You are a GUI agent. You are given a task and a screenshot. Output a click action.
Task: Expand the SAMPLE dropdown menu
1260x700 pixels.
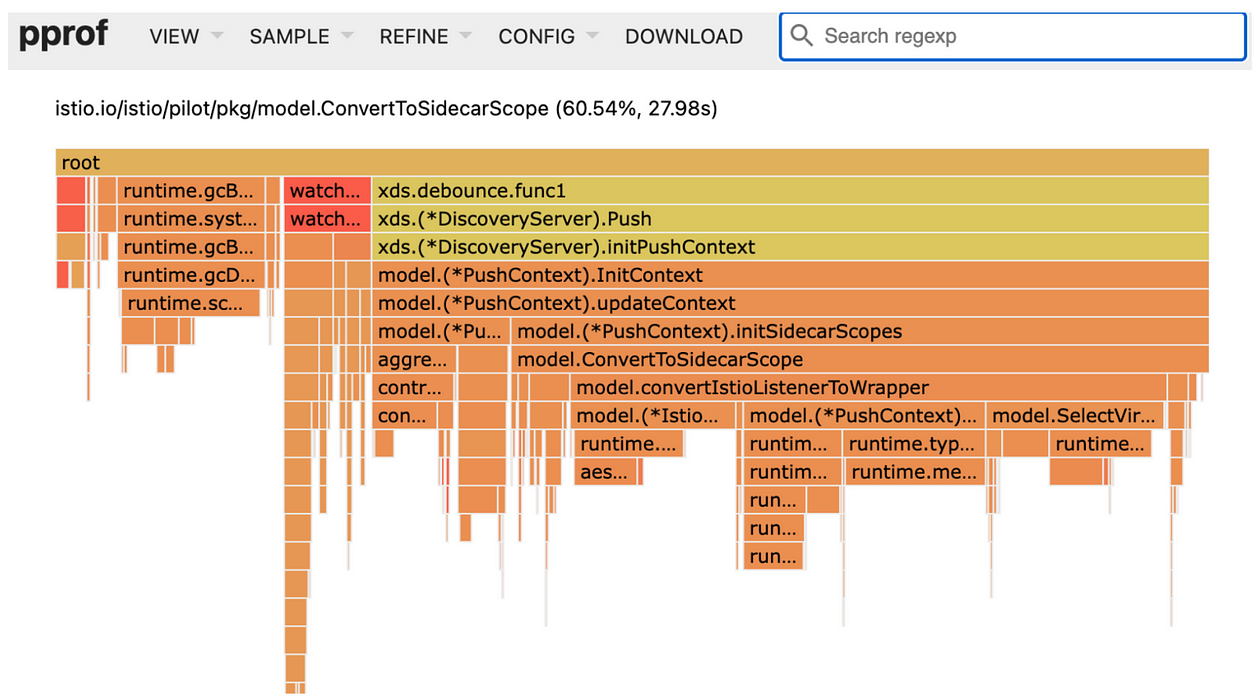coord(301,37)
